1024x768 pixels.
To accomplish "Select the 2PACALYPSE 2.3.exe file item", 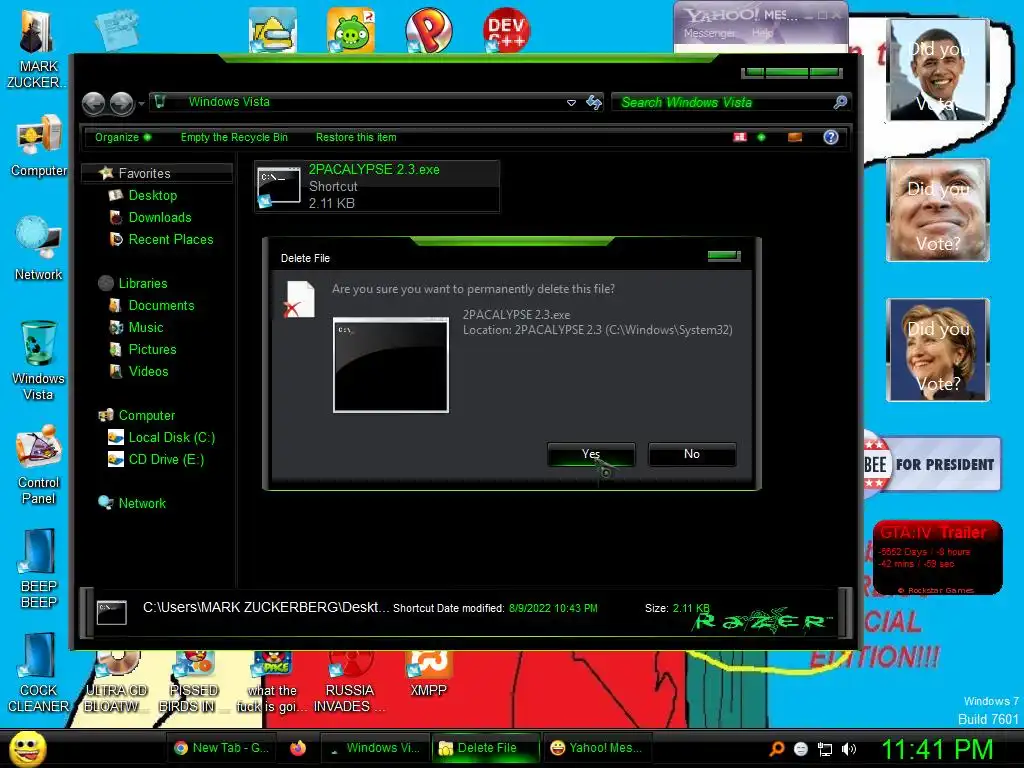I will pos(377,187).
